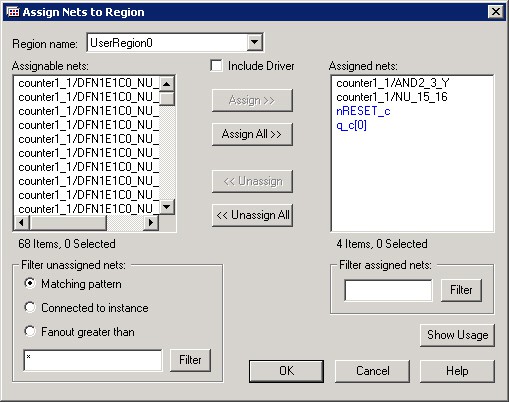Open the Region name dropdown arrow
The height and width of the screenshot is (402, 509).
255,42
